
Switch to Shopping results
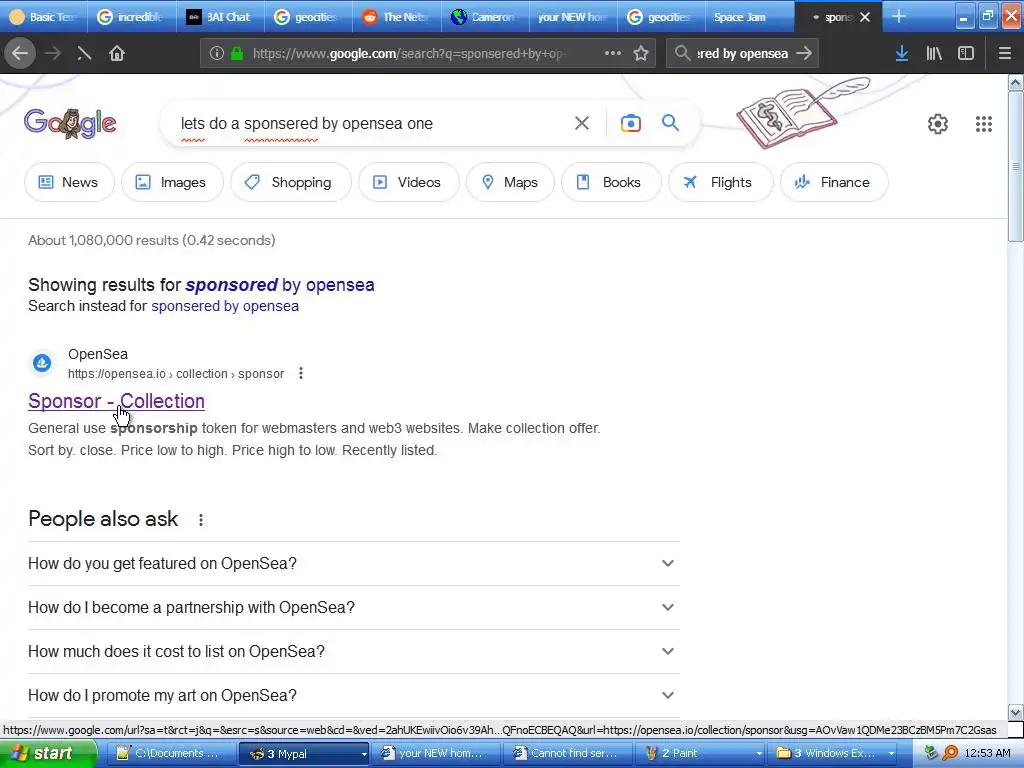[290, 182]
